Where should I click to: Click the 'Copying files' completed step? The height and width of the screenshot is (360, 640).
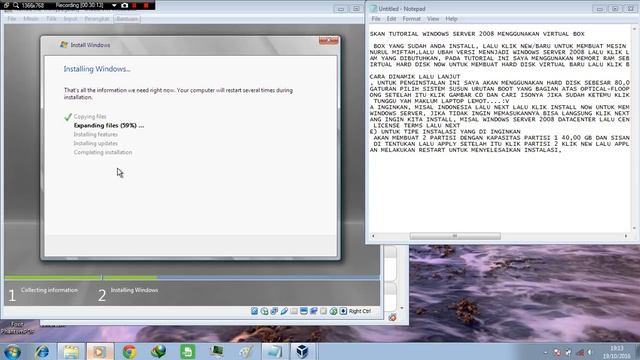(90, 117)
